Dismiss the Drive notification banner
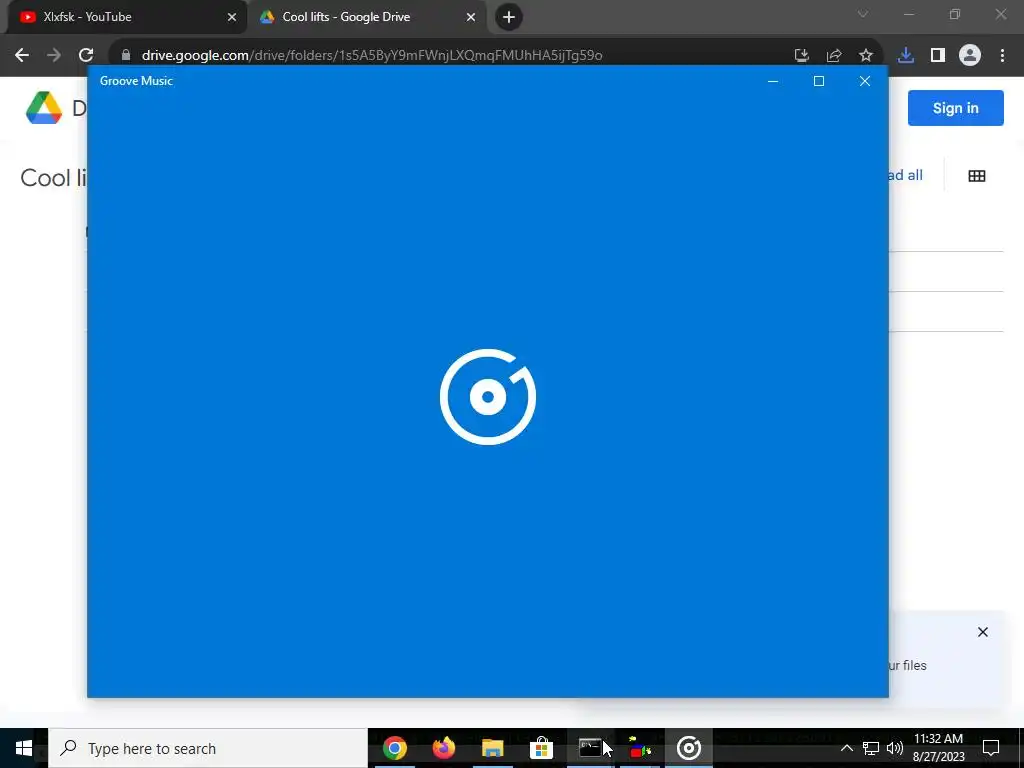Image resolution: width=1024 pixels, height=768 pixels. 983,632
